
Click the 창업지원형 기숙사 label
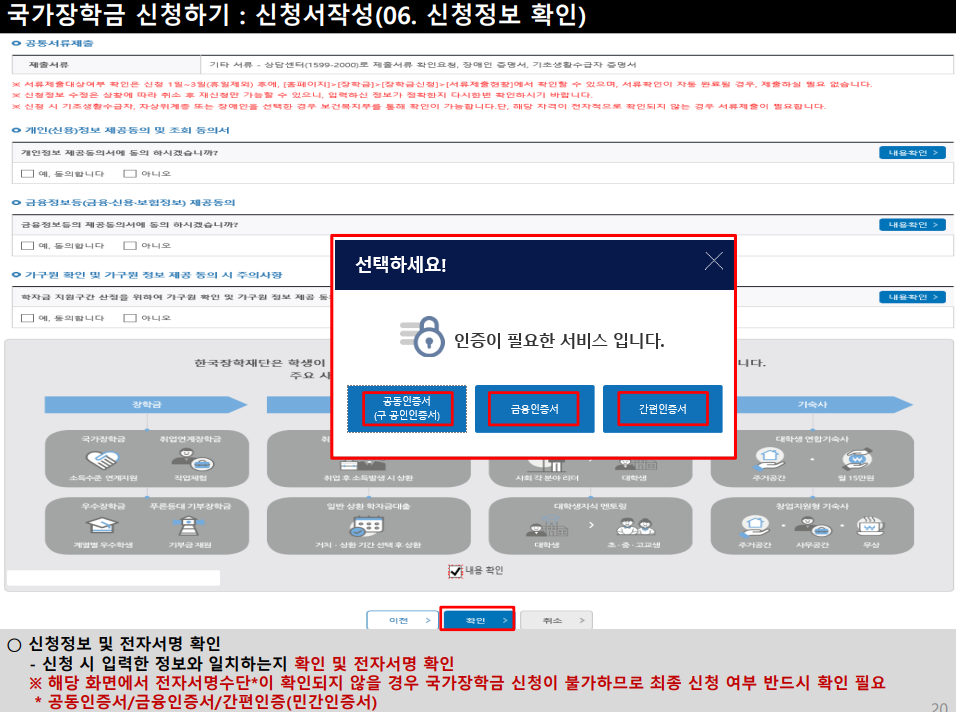[812, 506]
